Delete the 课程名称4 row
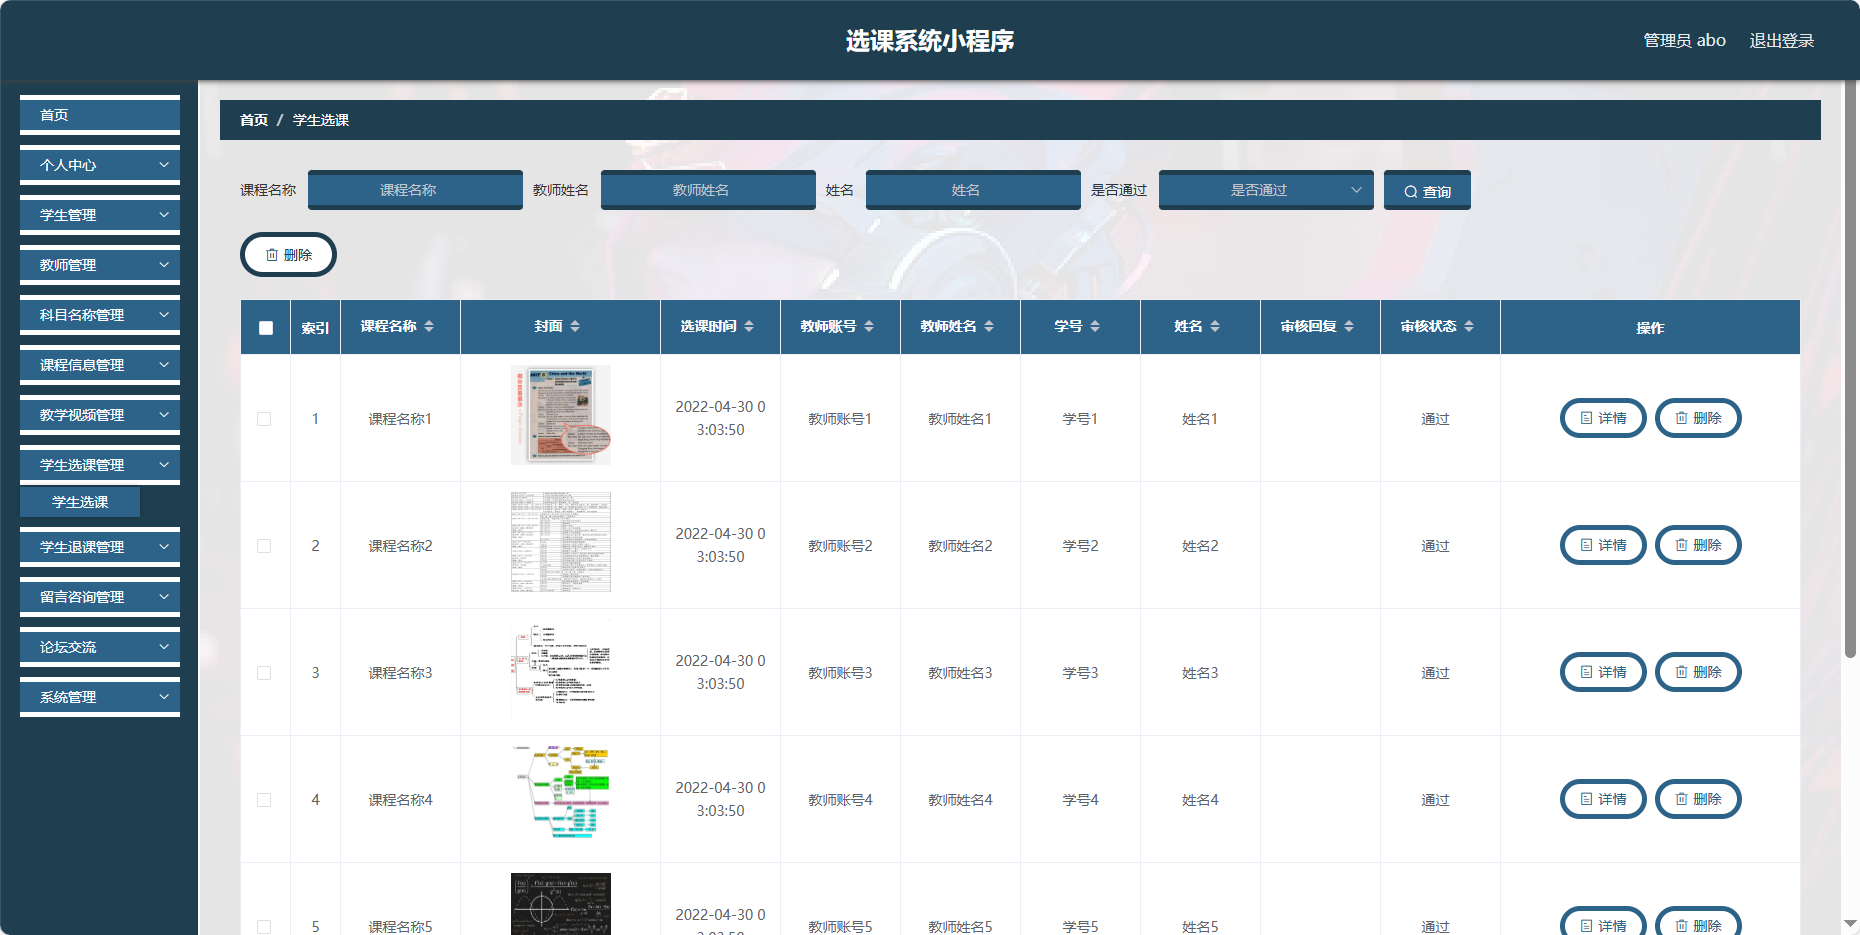Screen dimensions: 1860x935 pos(1698,799)
